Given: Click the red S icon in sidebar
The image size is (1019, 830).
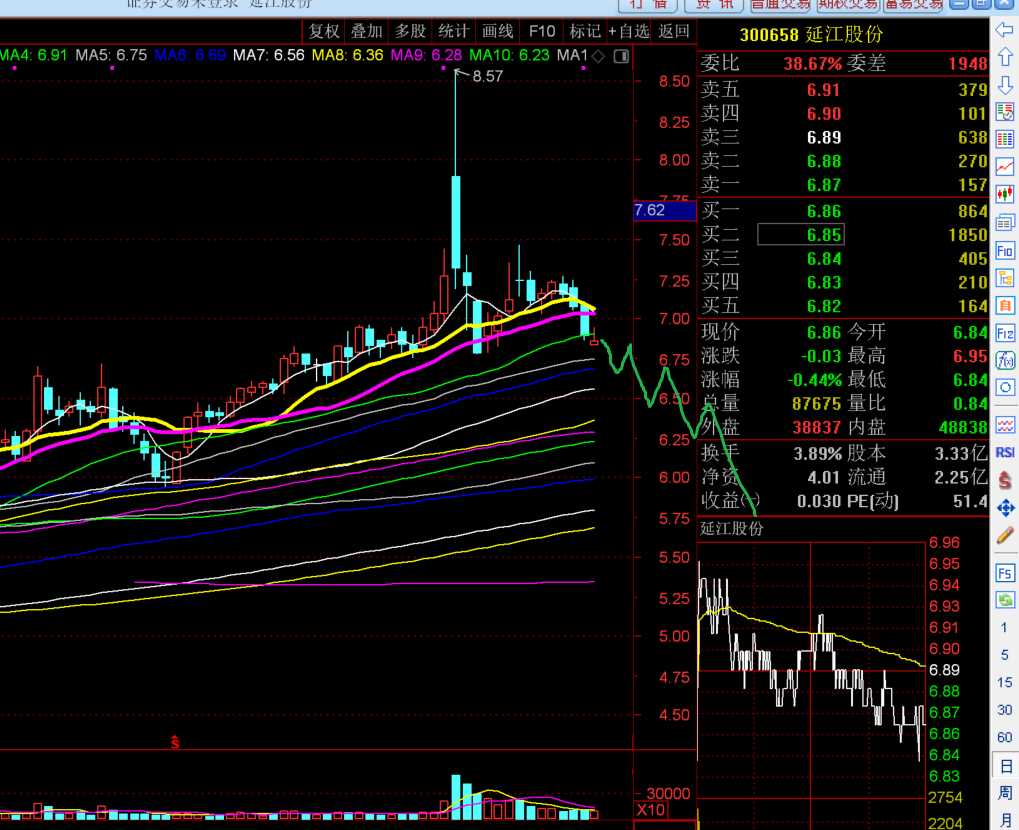Looking at the screenshot, I should tap(1005, 480).
